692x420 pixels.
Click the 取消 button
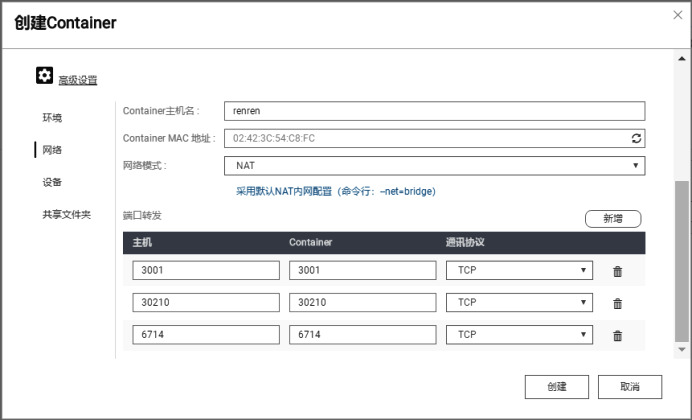point(630,387)
